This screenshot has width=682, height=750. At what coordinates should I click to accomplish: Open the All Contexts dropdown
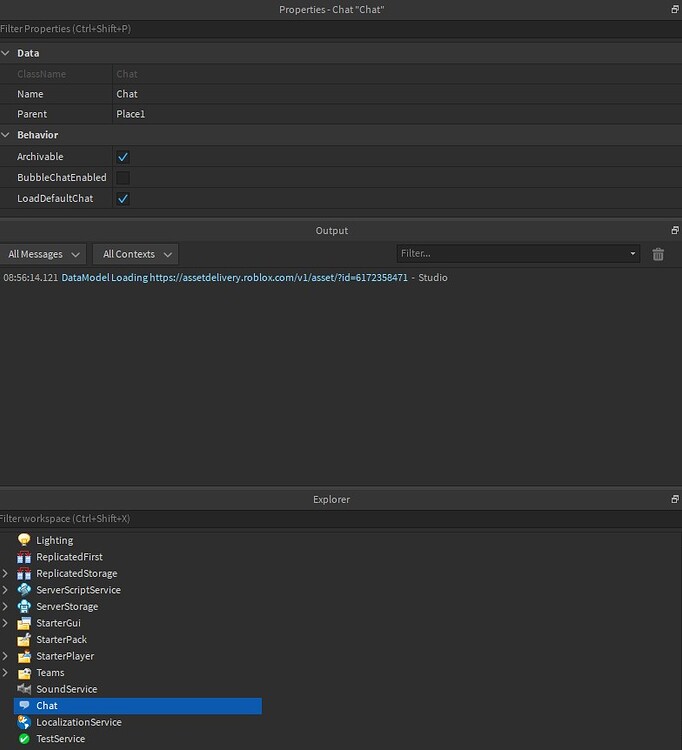click(136, 254)
